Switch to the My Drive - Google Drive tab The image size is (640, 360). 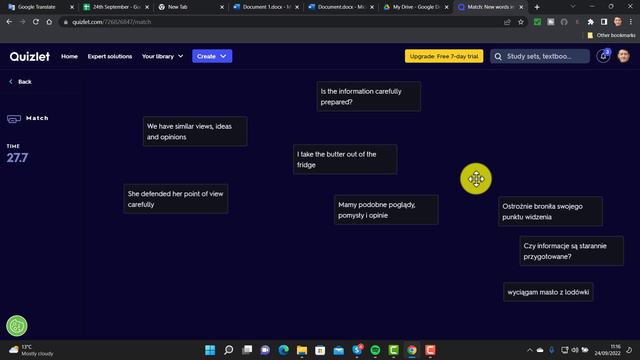click(416, 7)
